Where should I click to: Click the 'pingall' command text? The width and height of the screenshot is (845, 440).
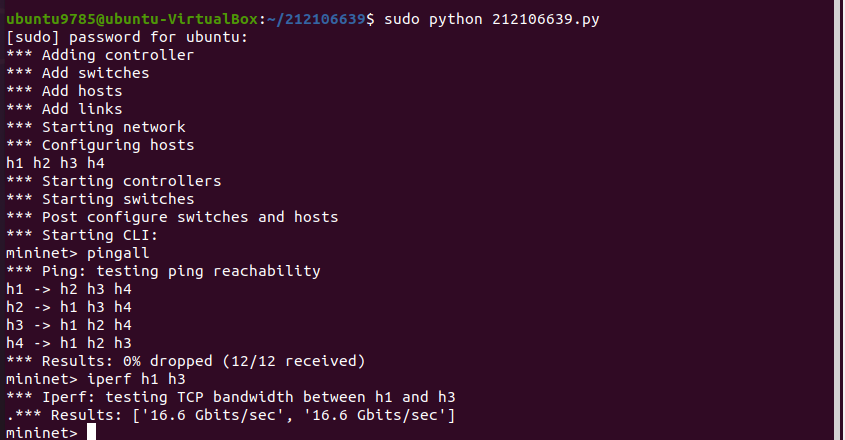click(118, 253)
